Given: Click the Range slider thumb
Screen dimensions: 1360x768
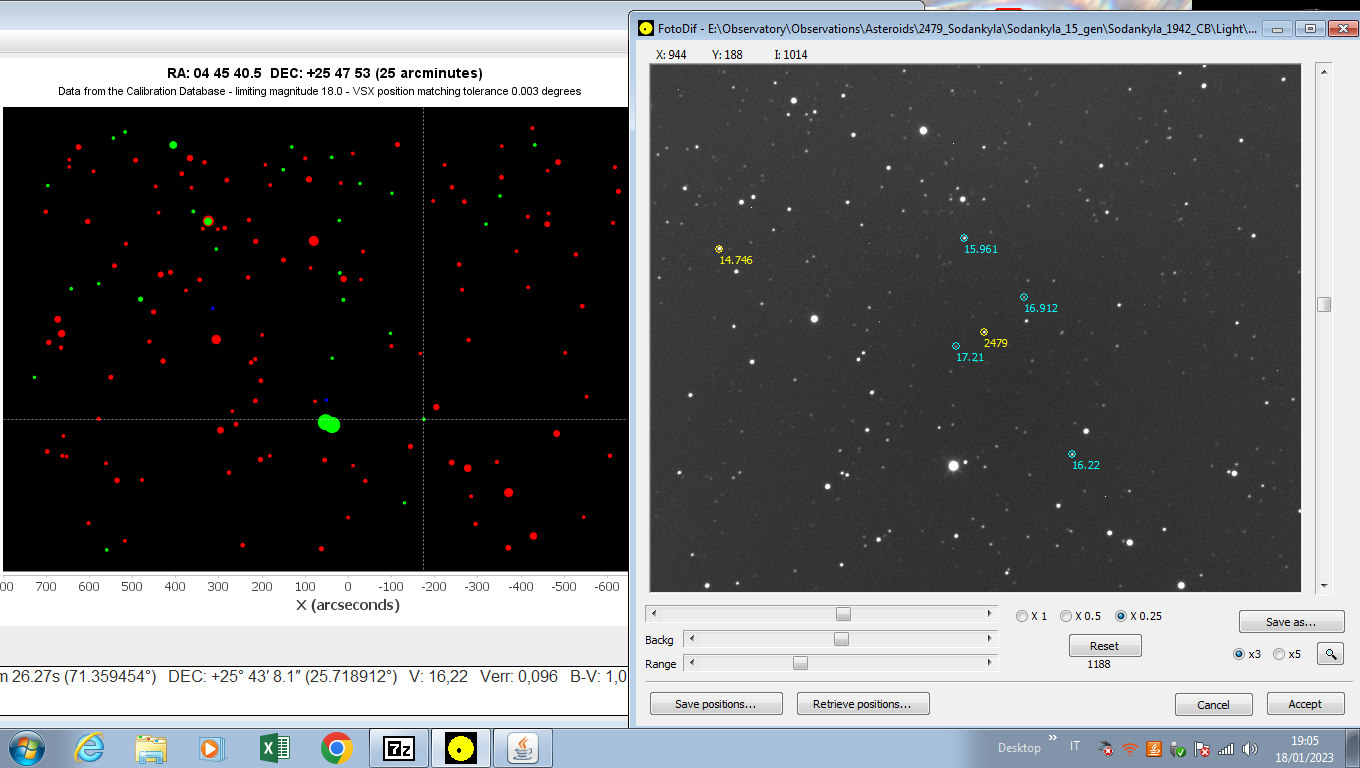Looking at the screenshot, I should click(800, 662).
